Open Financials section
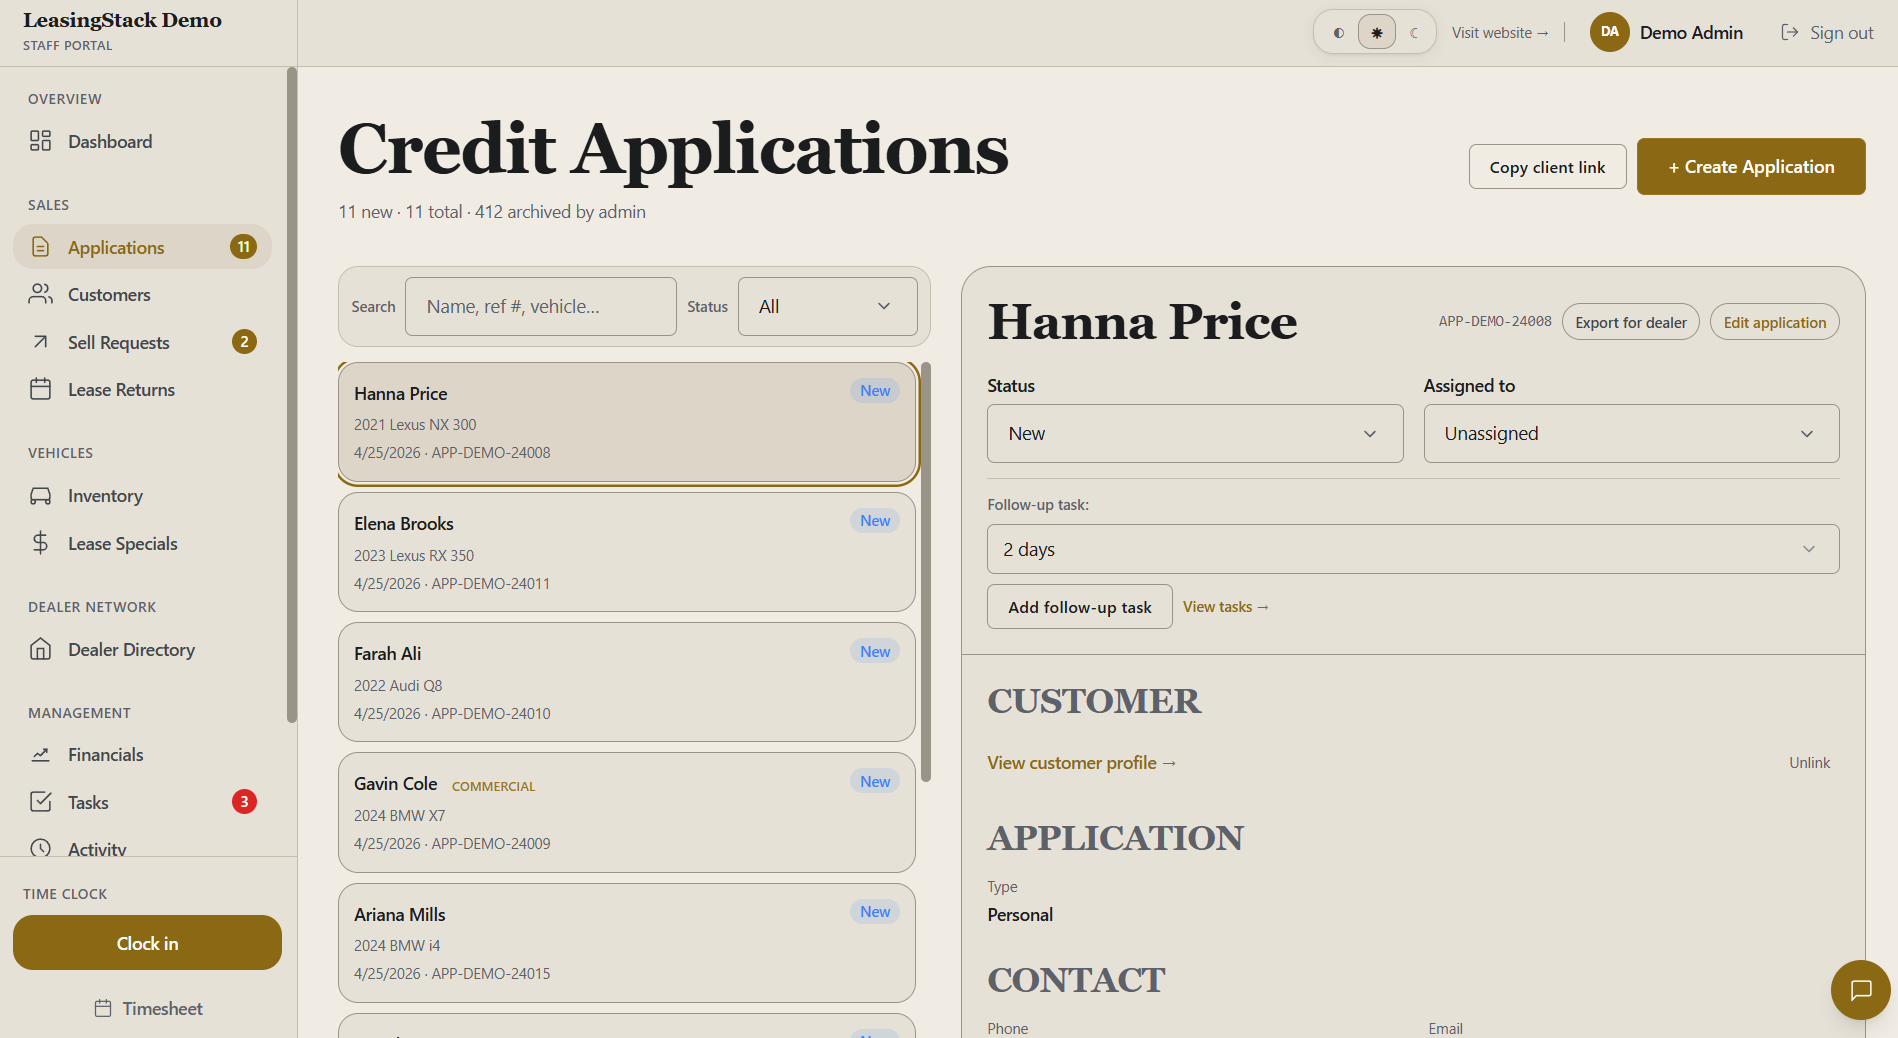1898x1038 pixels. pos(141,754)
